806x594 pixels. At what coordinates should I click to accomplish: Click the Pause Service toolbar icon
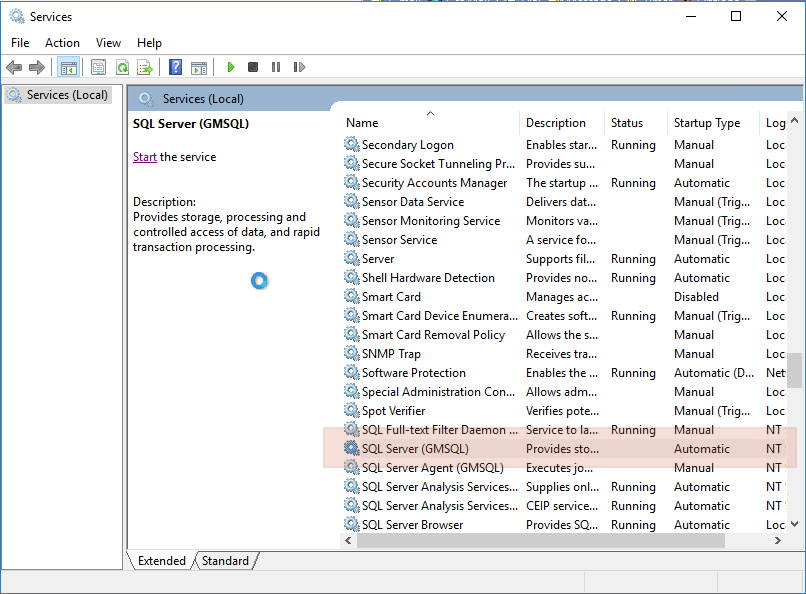click(x=277, y=67)
